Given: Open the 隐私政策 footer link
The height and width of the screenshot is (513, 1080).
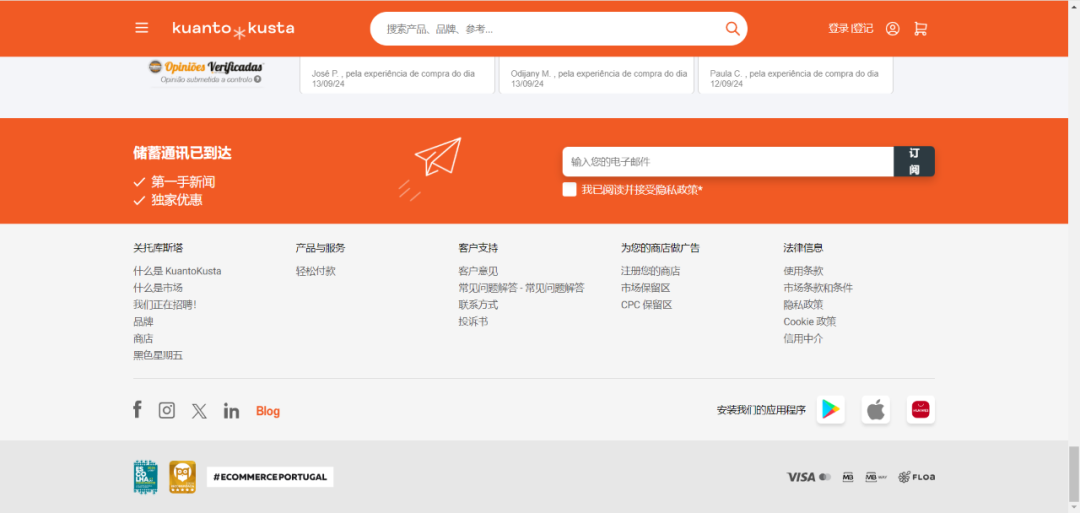Looking at the screenshot, I should click(x=803, y=305).
